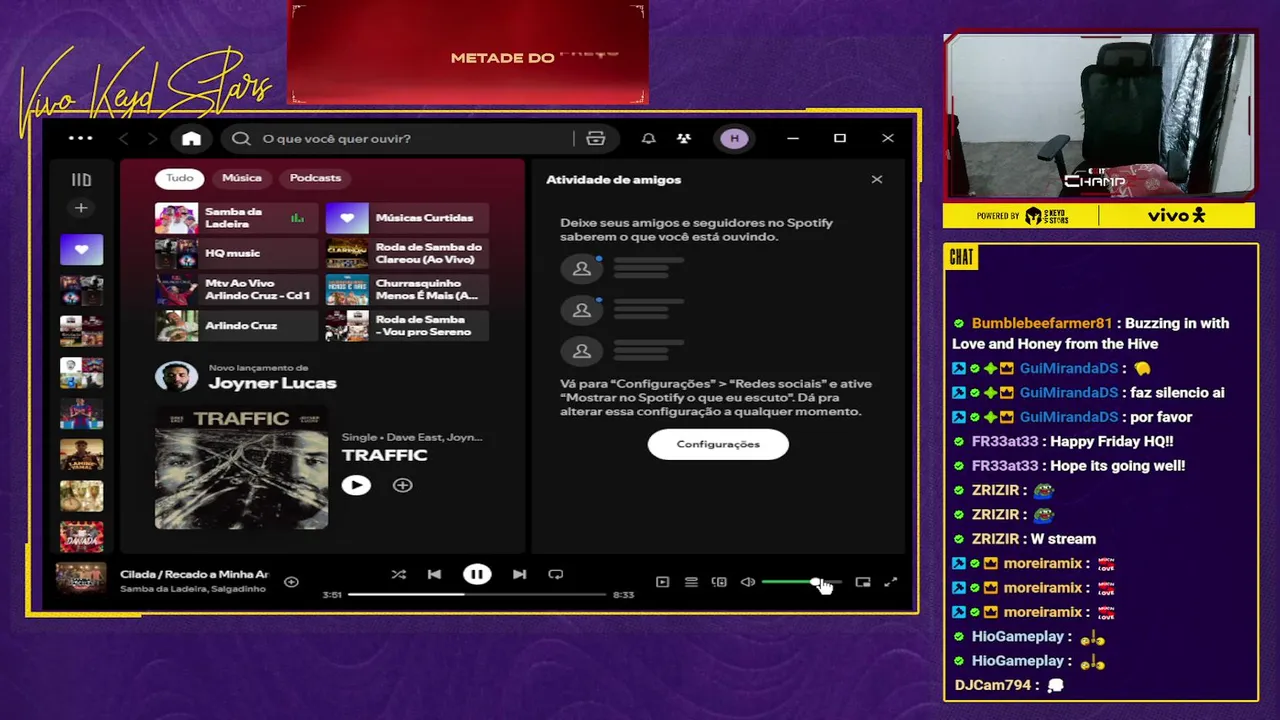Open Liked Songs heart tile in sidebar
Viewport: 1280px width, 720px height.
pyautogui.click(x=81, y=249)
